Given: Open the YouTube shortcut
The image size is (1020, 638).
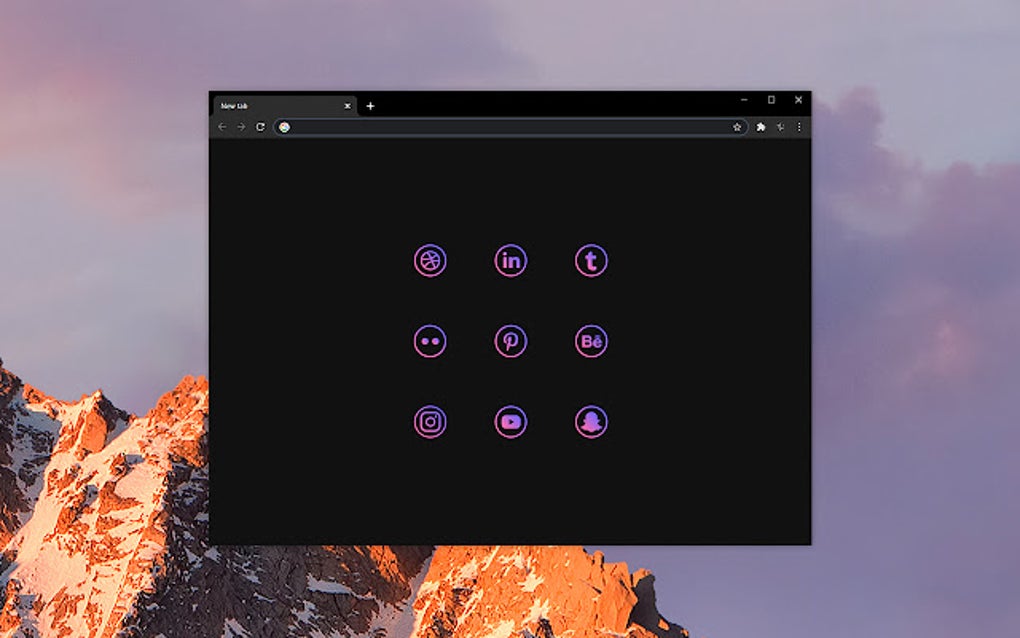Looking at the screenshot, I should [510, 422].
